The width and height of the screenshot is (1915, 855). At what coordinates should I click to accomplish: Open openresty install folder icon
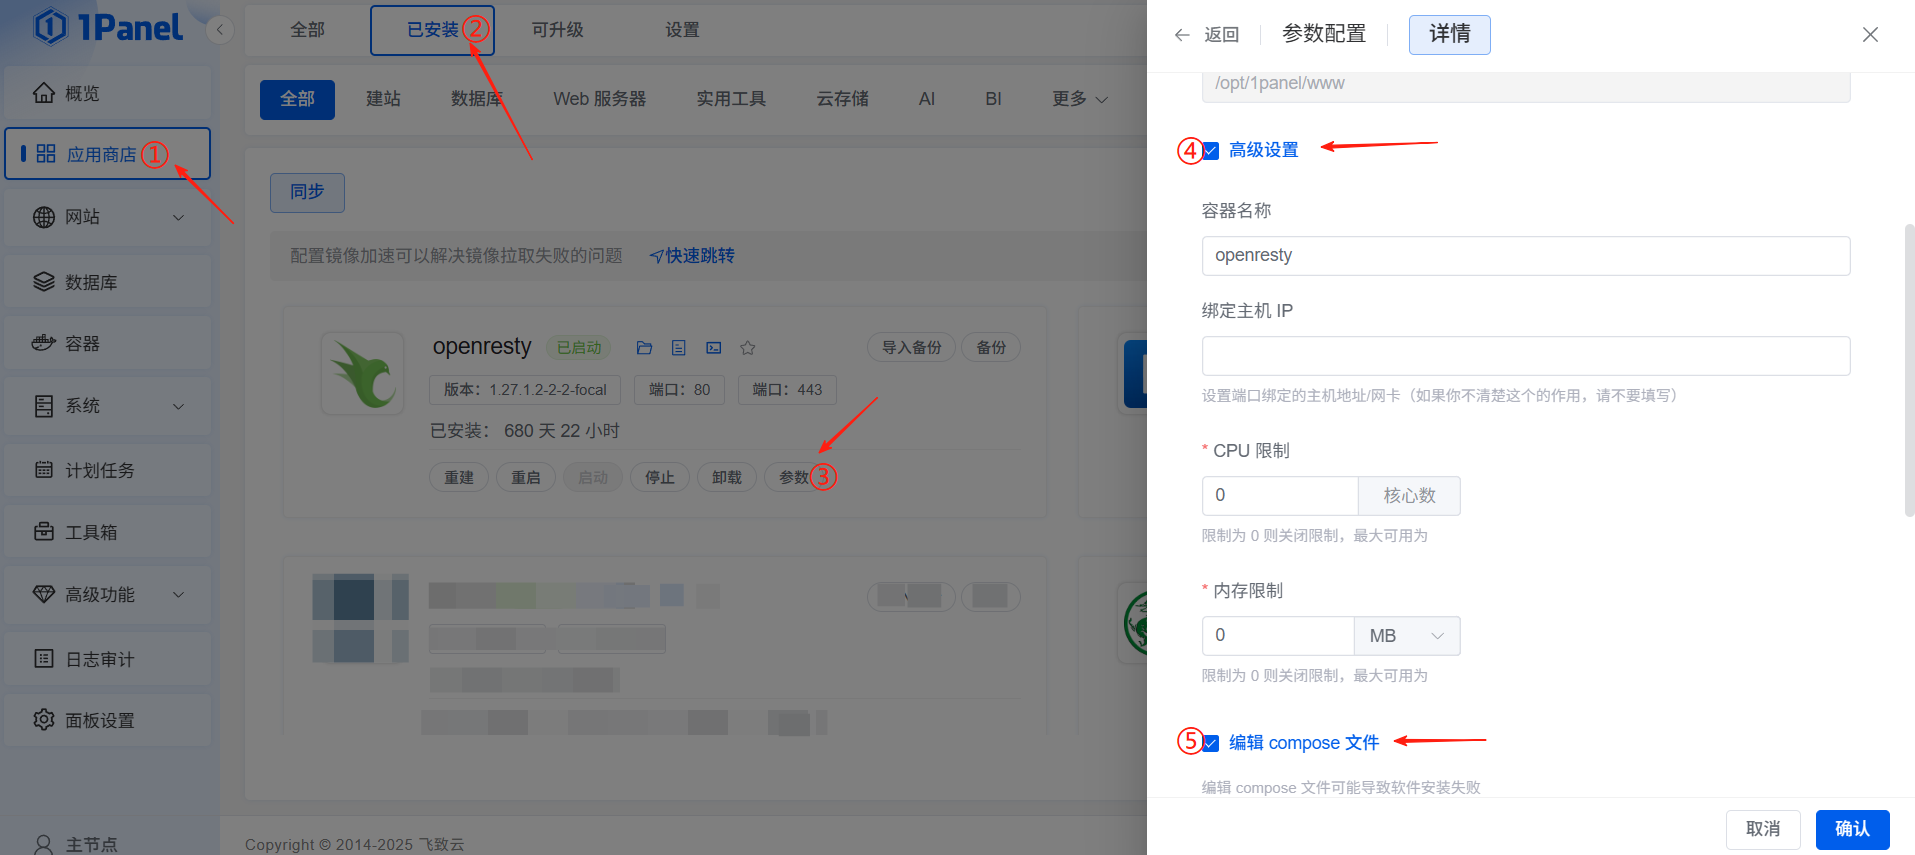644,348
